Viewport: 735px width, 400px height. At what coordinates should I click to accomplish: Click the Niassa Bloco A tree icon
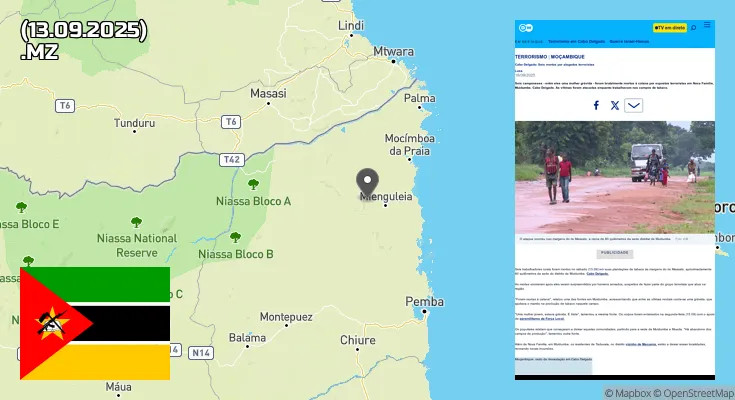[252, 184]
